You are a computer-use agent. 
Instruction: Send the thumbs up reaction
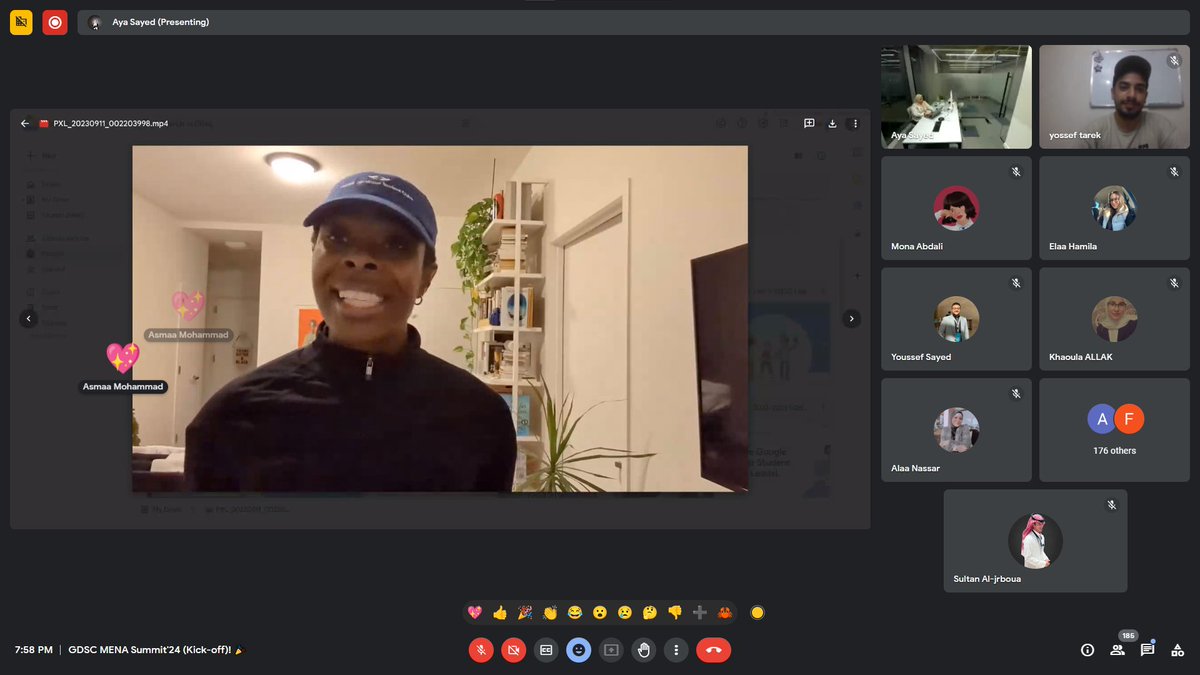pos(500,613)
